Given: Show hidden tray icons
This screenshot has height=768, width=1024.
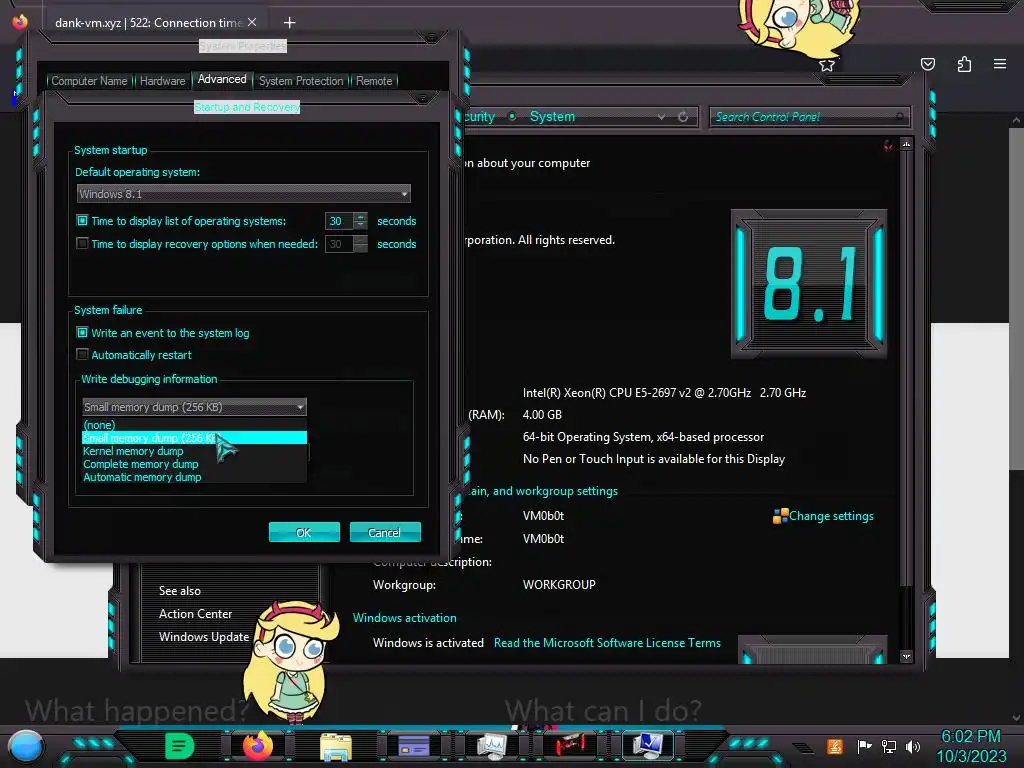Looking at the screenshot, I should (x=803, y=748).
